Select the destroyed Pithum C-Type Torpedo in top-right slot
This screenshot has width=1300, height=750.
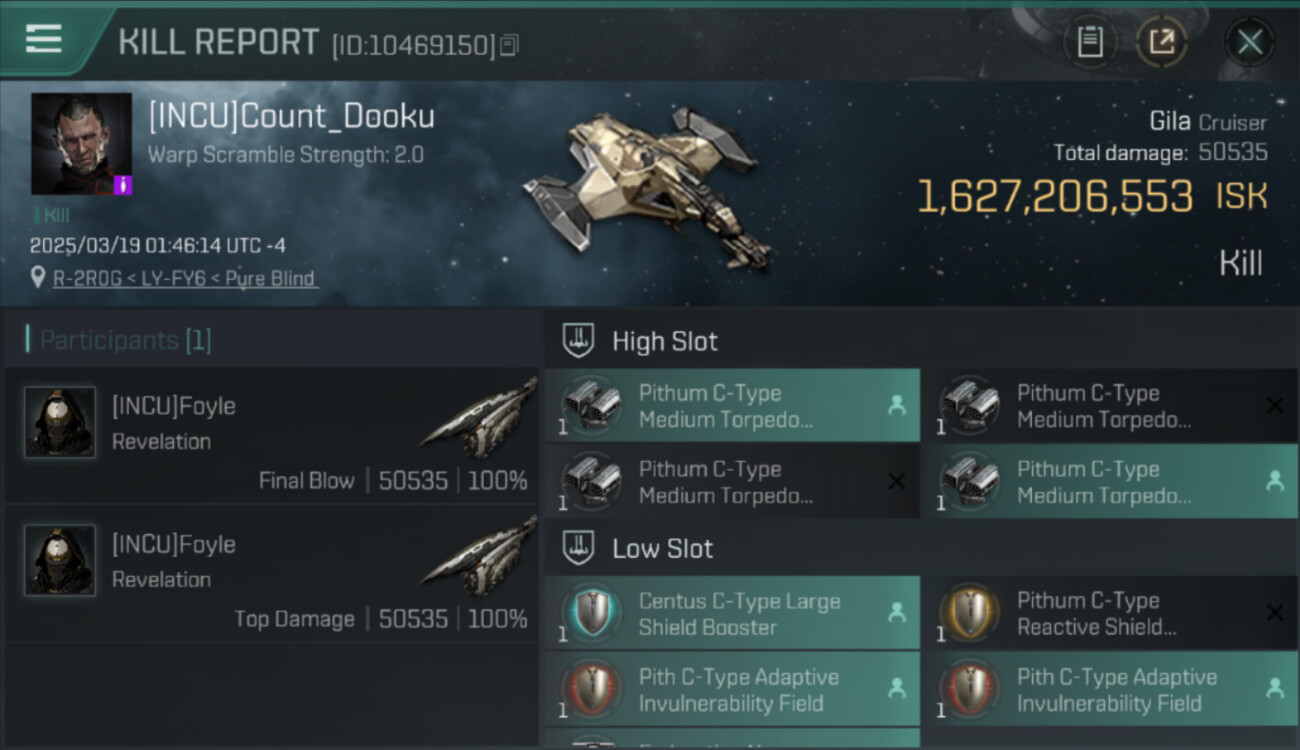coord(1110,406)
